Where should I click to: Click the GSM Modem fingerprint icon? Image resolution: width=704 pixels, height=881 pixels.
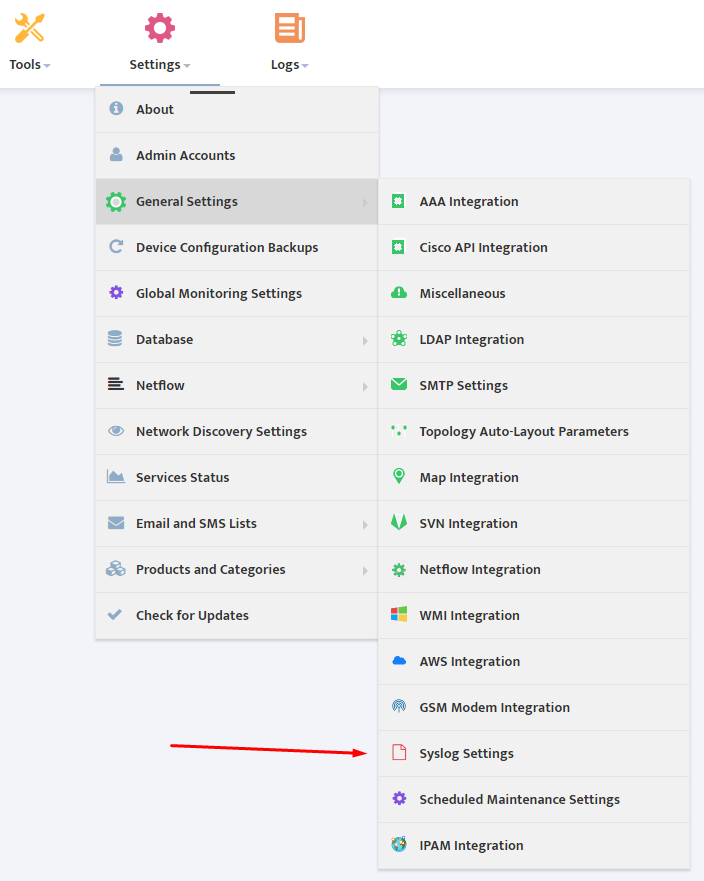pos(399,706)
